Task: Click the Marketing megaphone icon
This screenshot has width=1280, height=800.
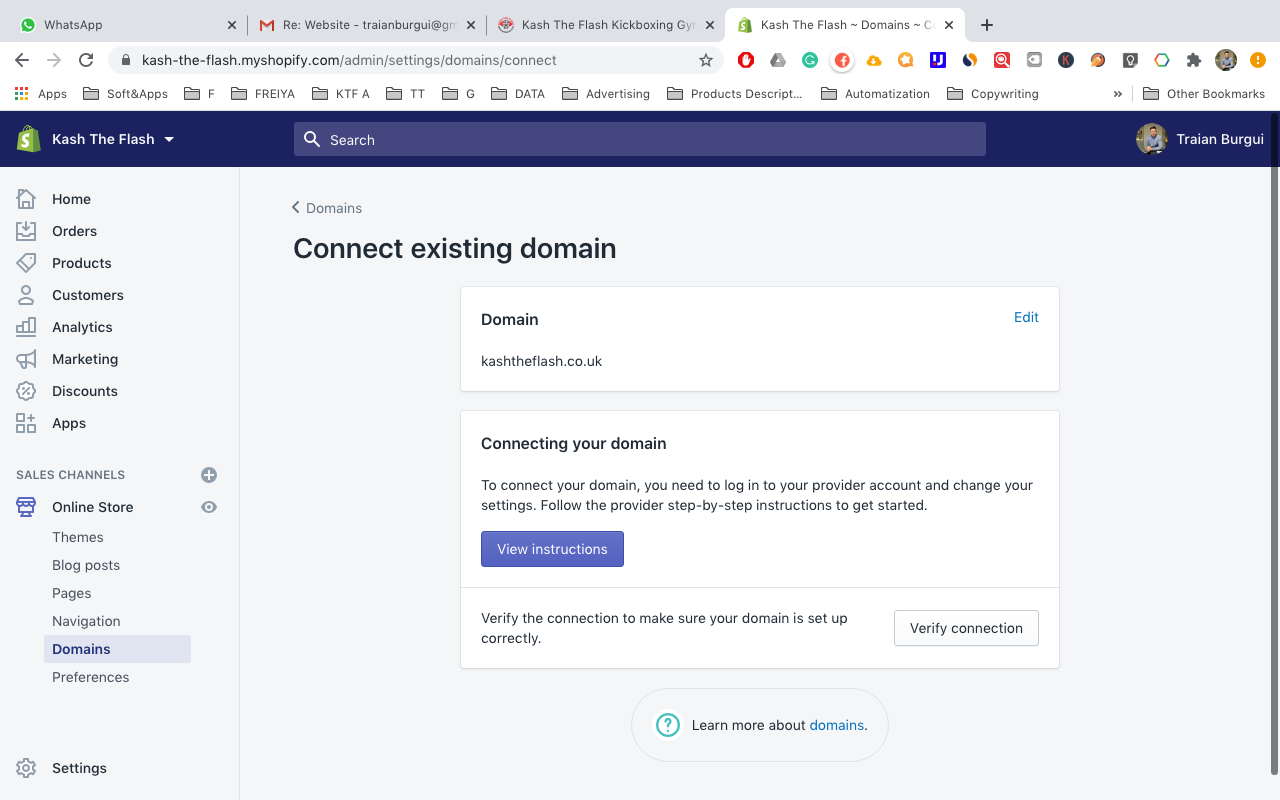Action: (x=26, y=359)
